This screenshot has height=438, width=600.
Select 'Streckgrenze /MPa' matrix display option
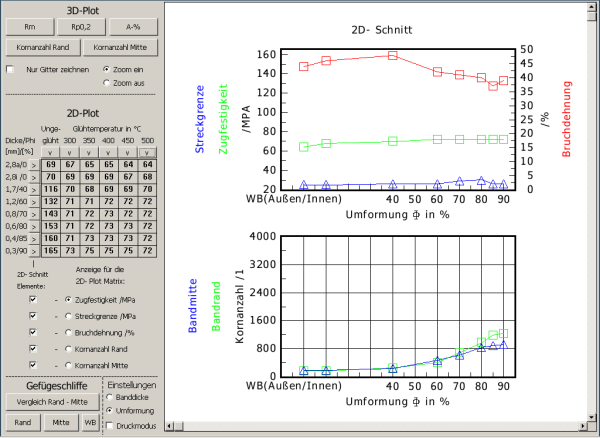(x=67, y=316)
